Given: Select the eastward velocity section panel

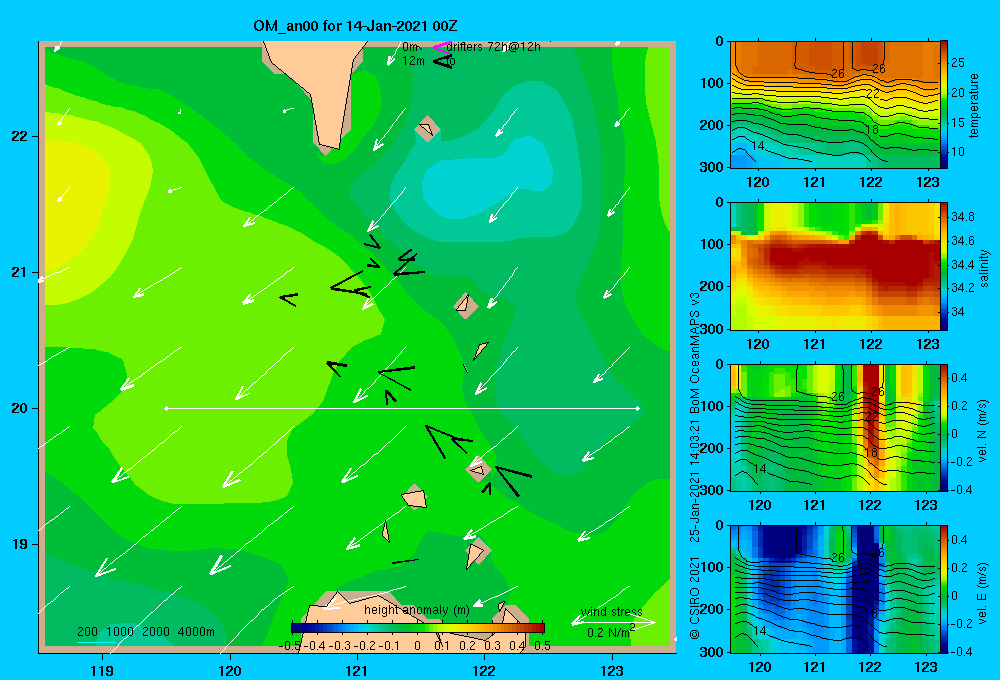Looking at the screenshot, I should [835, 589].
